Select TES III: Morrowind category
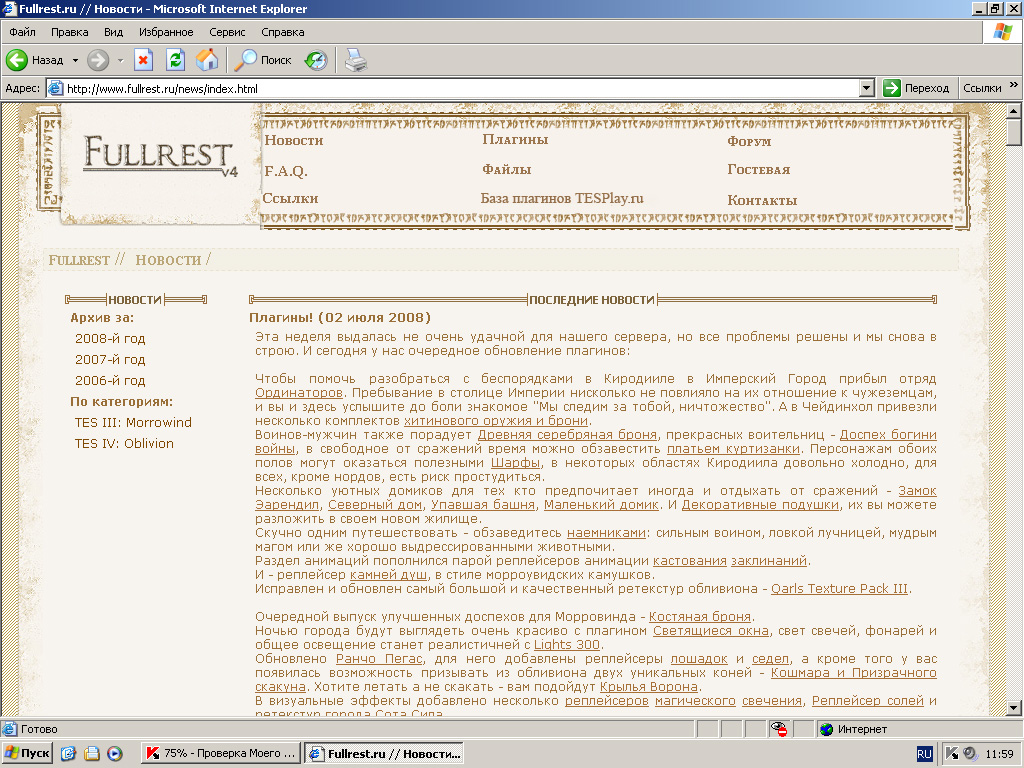 133,423
